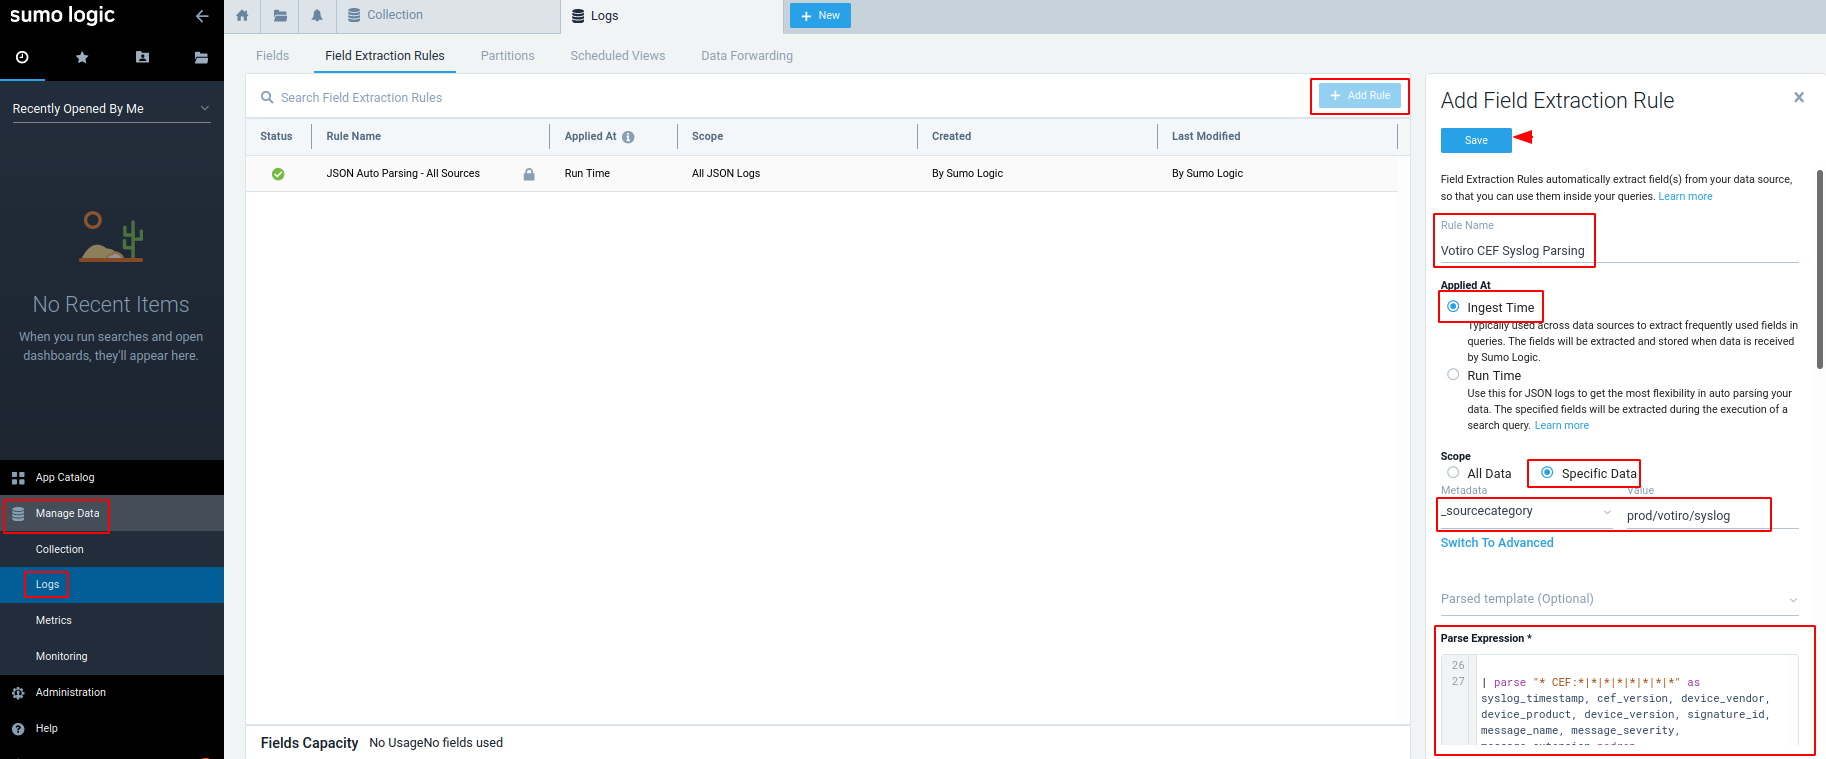Image resolution: width=1826 pixels, height=759 pixels.
Task: Click the Administration gear icon
Action: tap(18, 693)
